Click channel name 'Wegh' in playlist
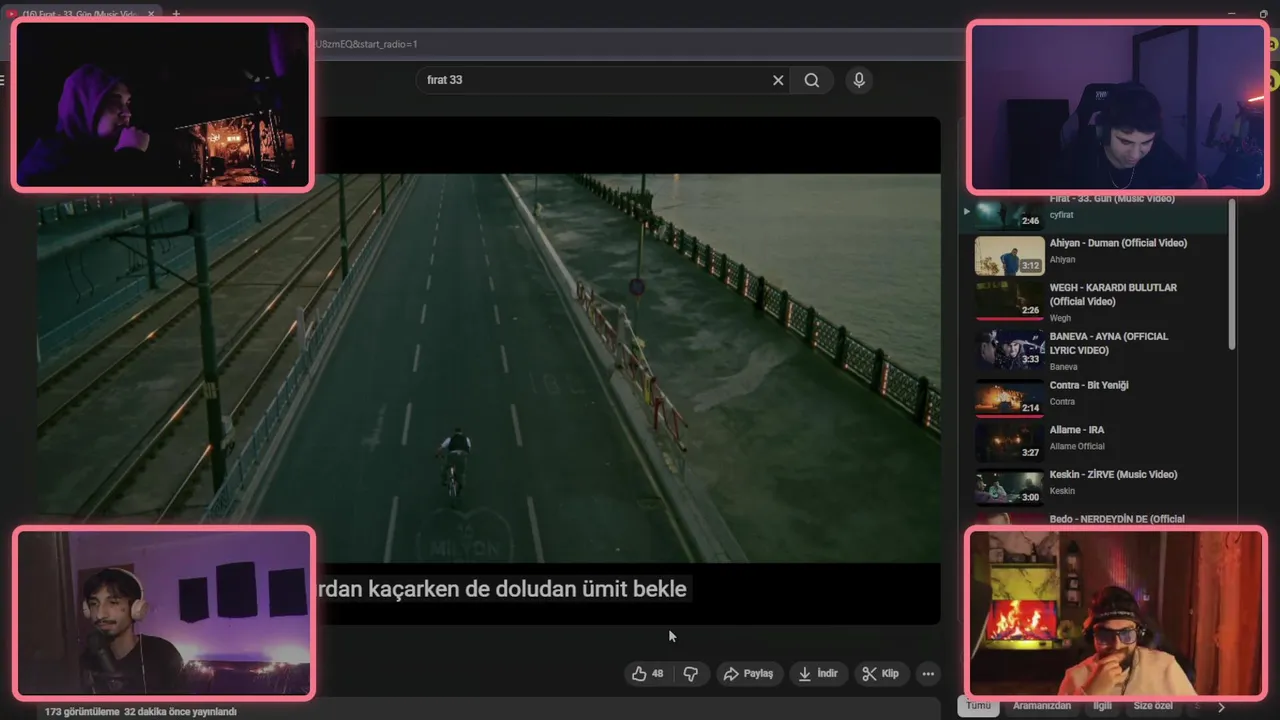The image size is (1280, 720). tap(1060, 318)
